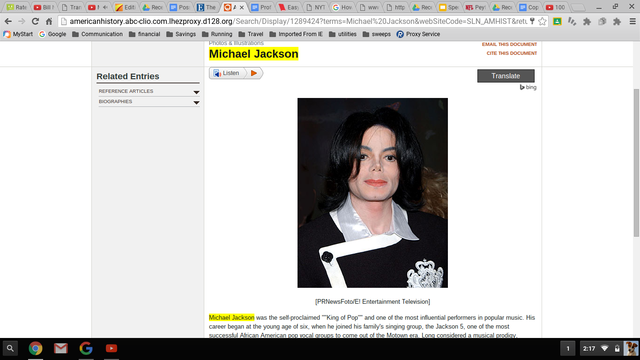
Task: Click the Related Entries heading
Action: [128, 76]
